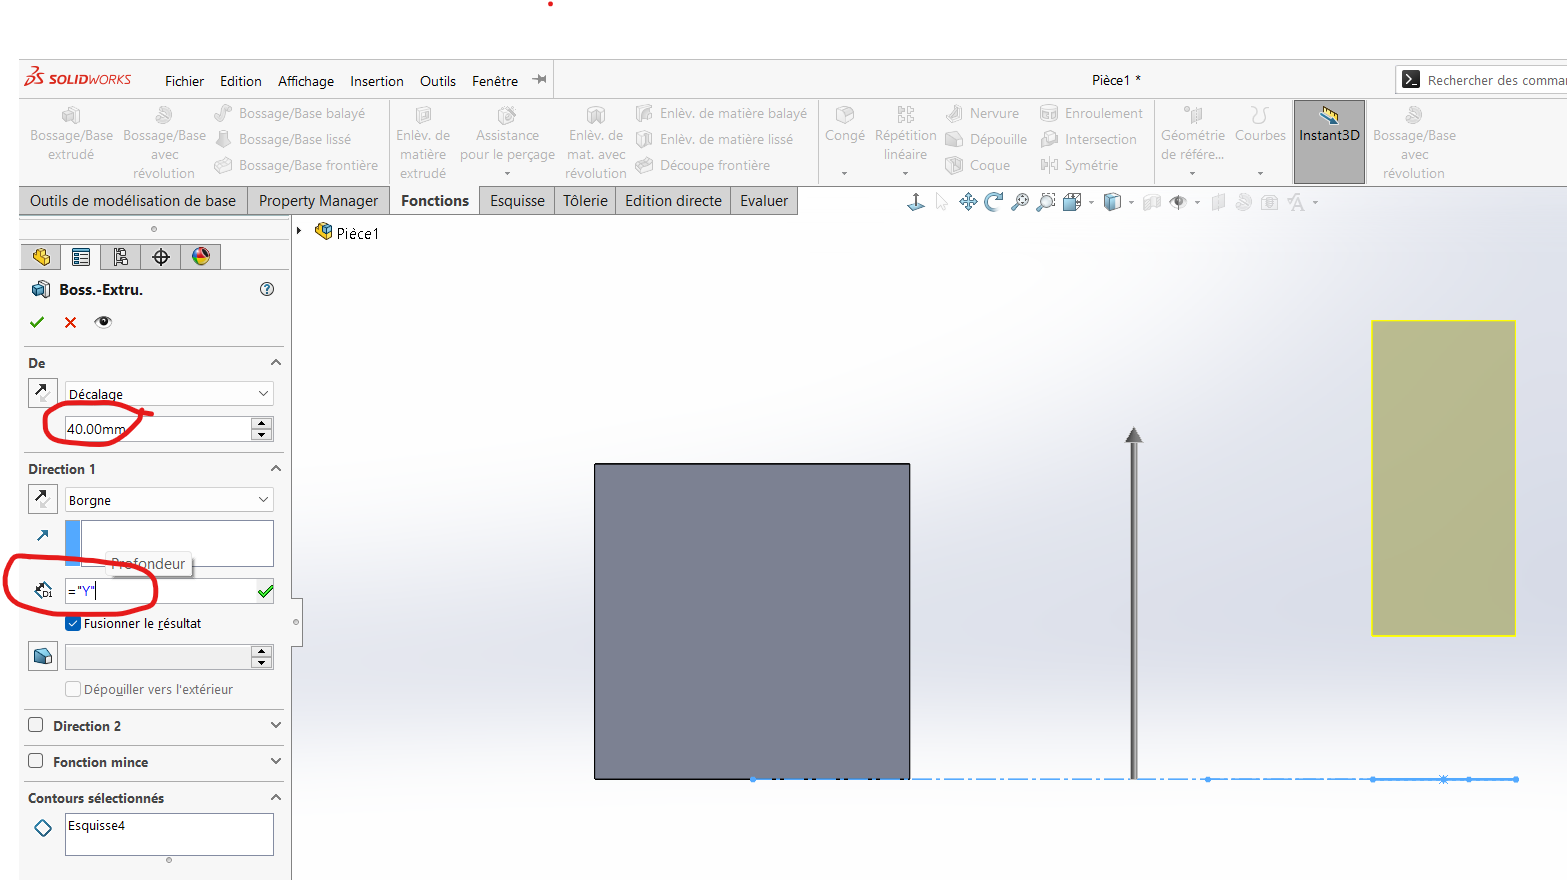1567x880 pixels.
Task: Switch to the Evaluer tab
Action: [x=764, y=201]
